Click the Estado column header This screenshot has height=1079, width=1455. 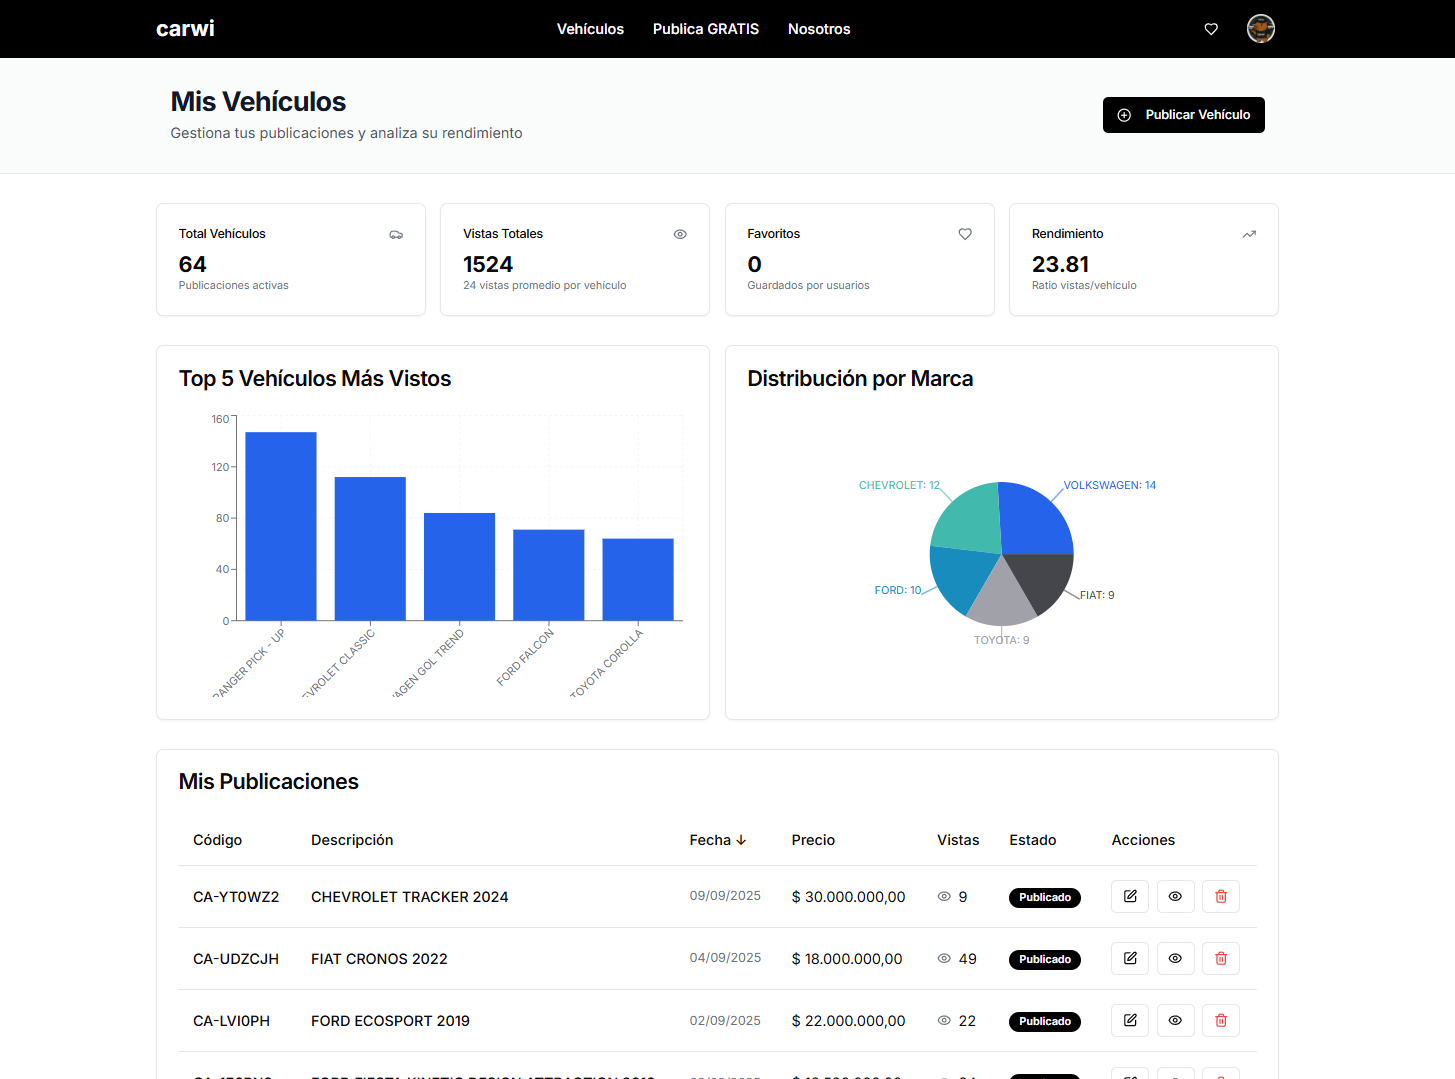pos(1033,840)
